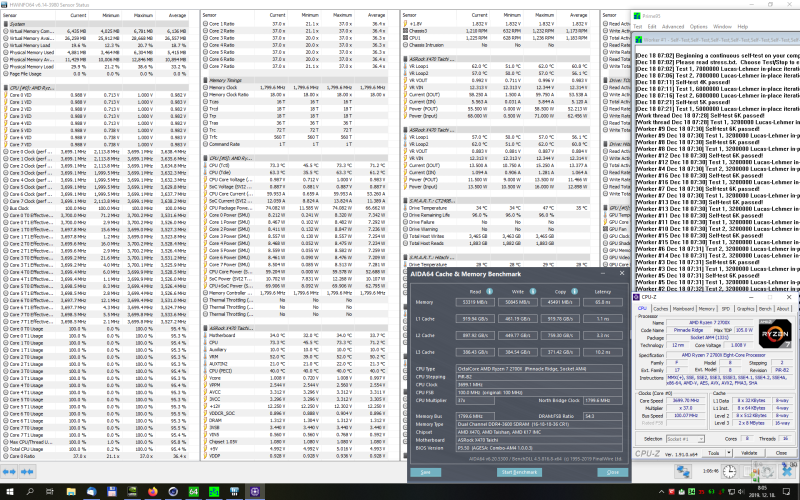Open Prime95 Advanced menu

(x=672, y=27)
